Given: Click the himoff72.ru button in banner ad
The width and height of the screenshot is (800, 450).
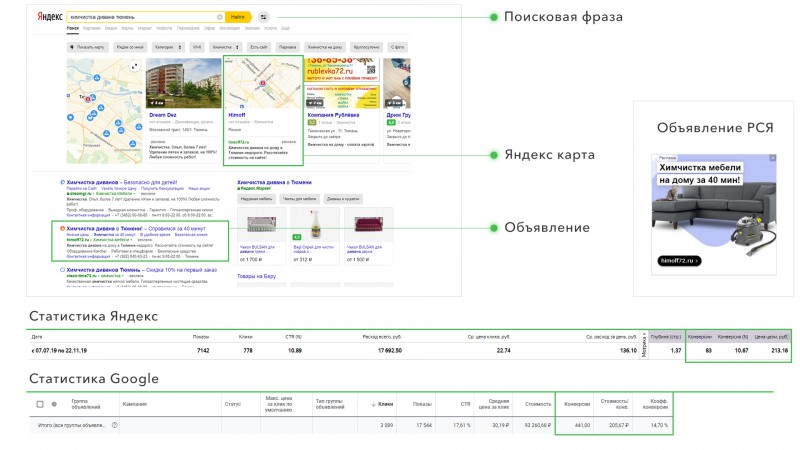Looking at the screenshot, I should click(679, 260).
